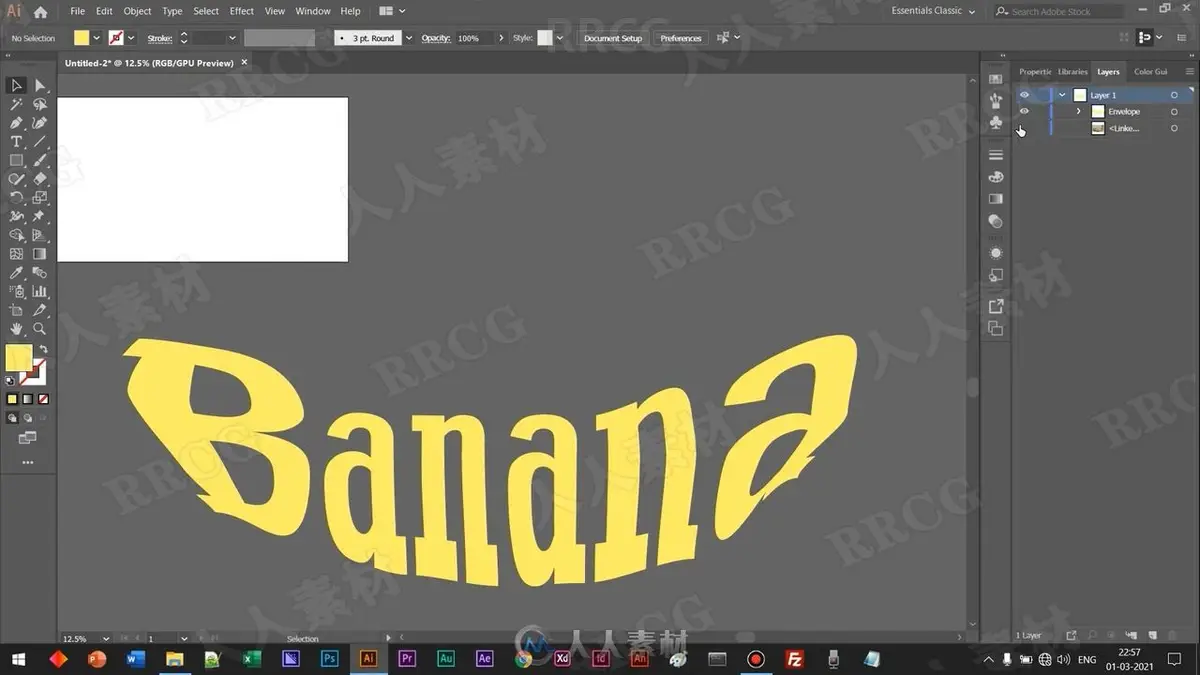
Task: Open the Object menu
Action: tap(137, 11)
